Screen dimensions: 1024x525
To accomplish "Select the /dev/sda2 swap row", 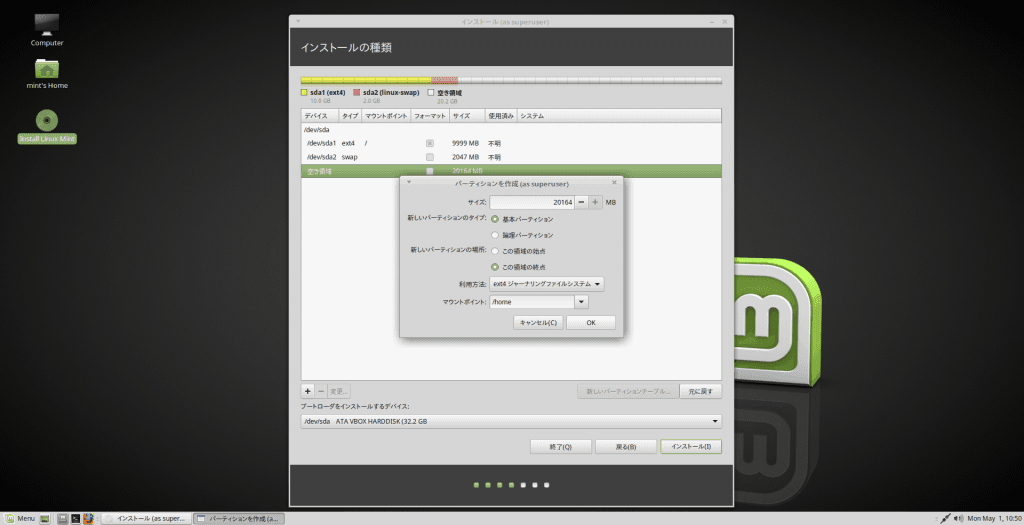I will [x=511, y=157].
